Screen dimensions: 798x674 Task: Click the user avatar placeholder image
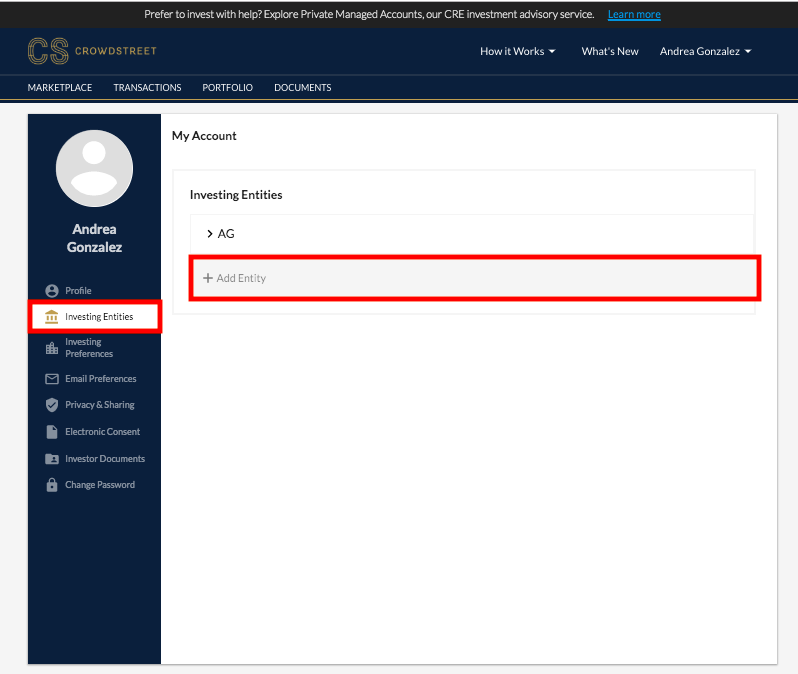(x=94, y=168)
